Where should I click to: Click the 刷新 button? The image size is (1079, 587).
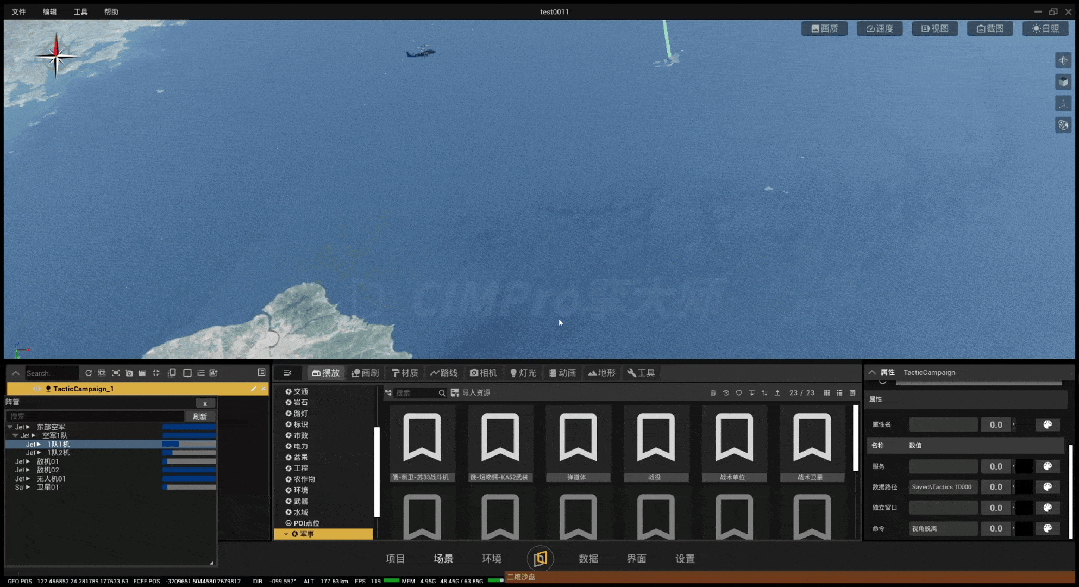[200, 416]
